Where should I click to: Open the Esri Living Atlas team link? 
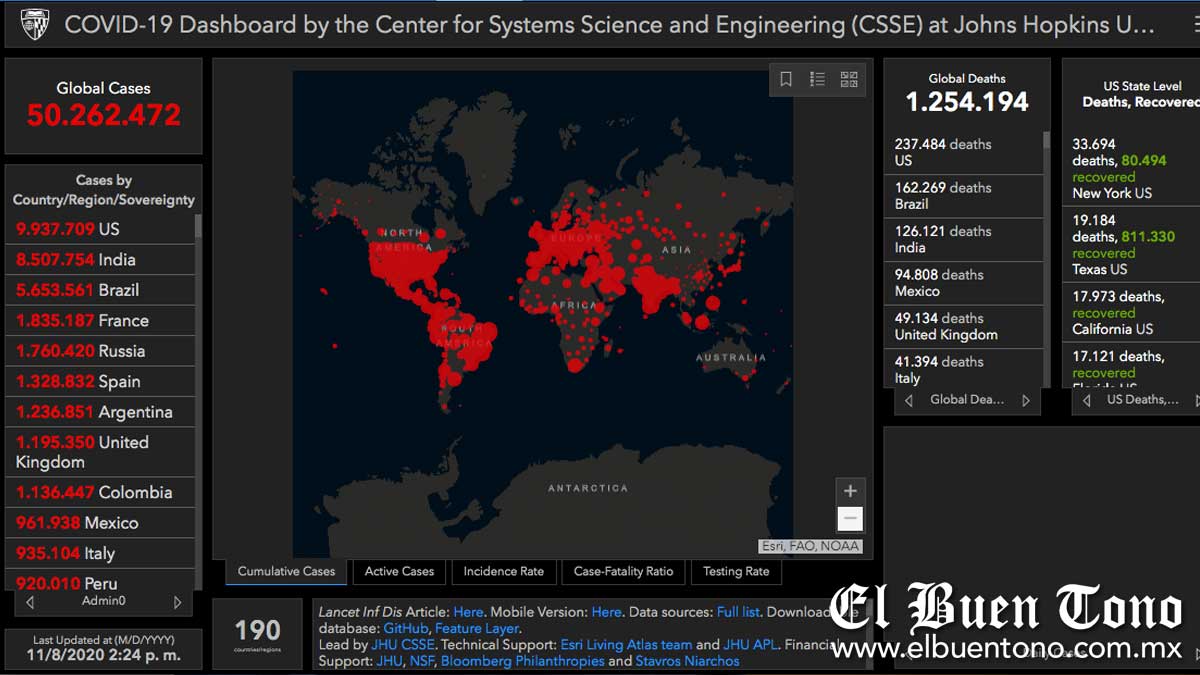[x=626, y=645]
